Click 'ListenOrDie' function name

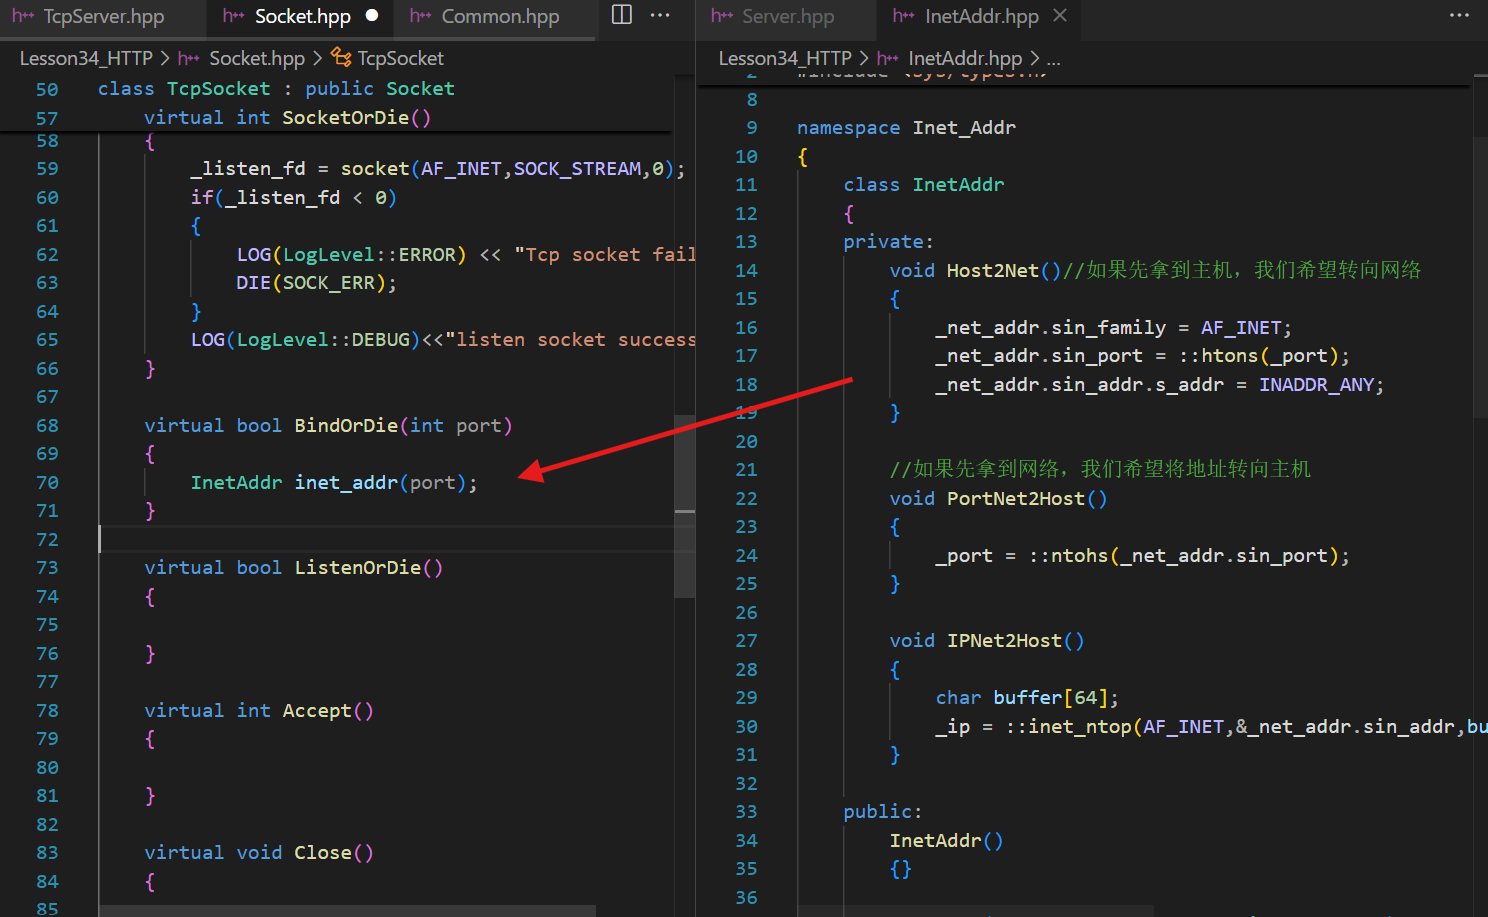[x=358, y=568]
